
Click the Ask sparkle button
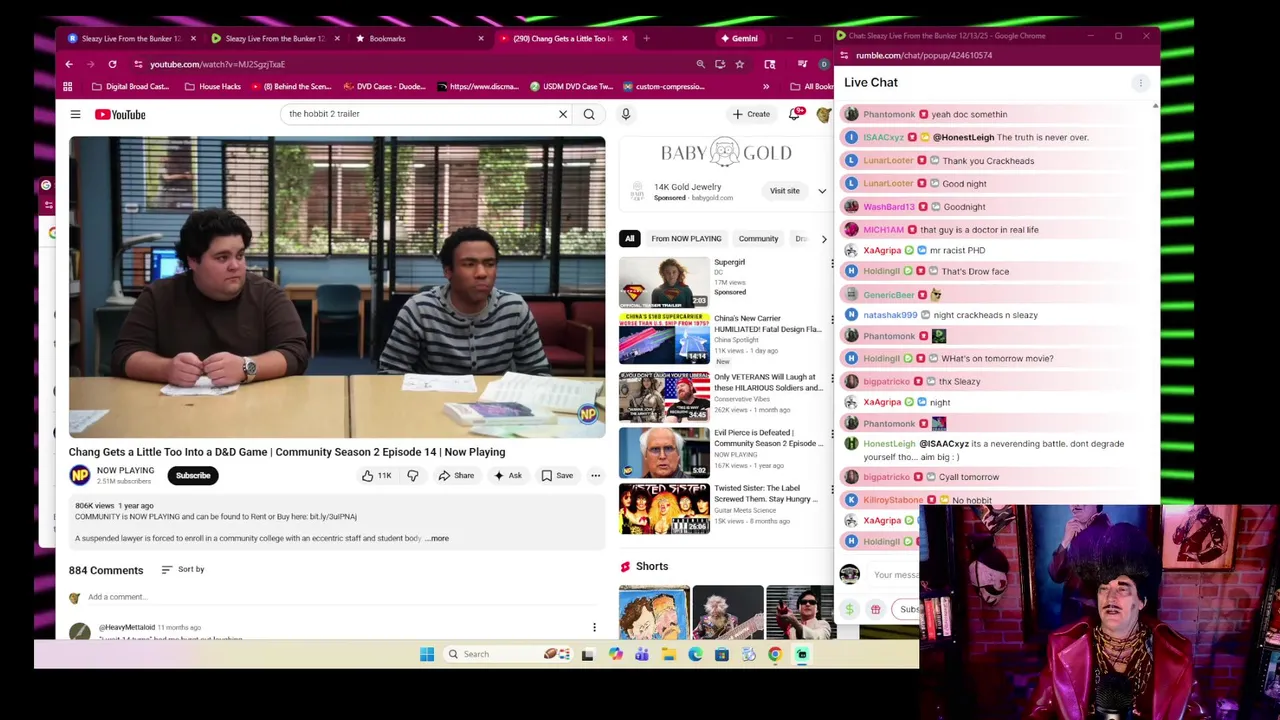pyautogui.click(x=508, y=476)
